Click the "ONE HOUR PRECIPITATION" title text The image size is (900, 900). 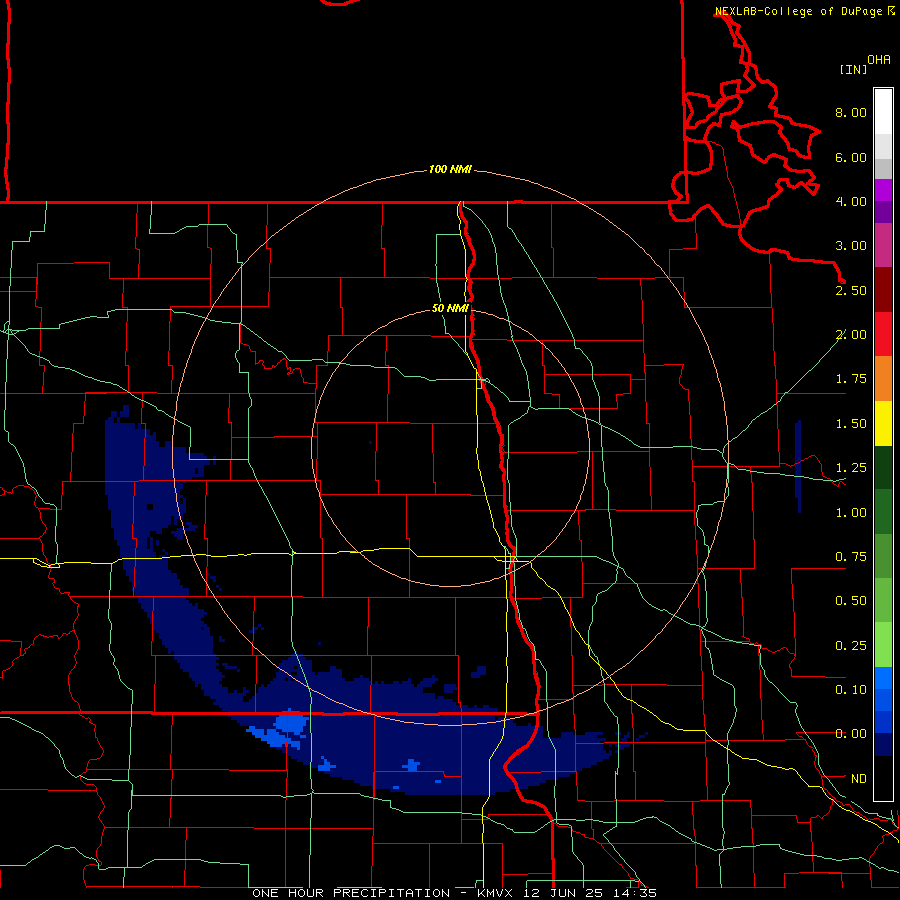coord(351,893)
